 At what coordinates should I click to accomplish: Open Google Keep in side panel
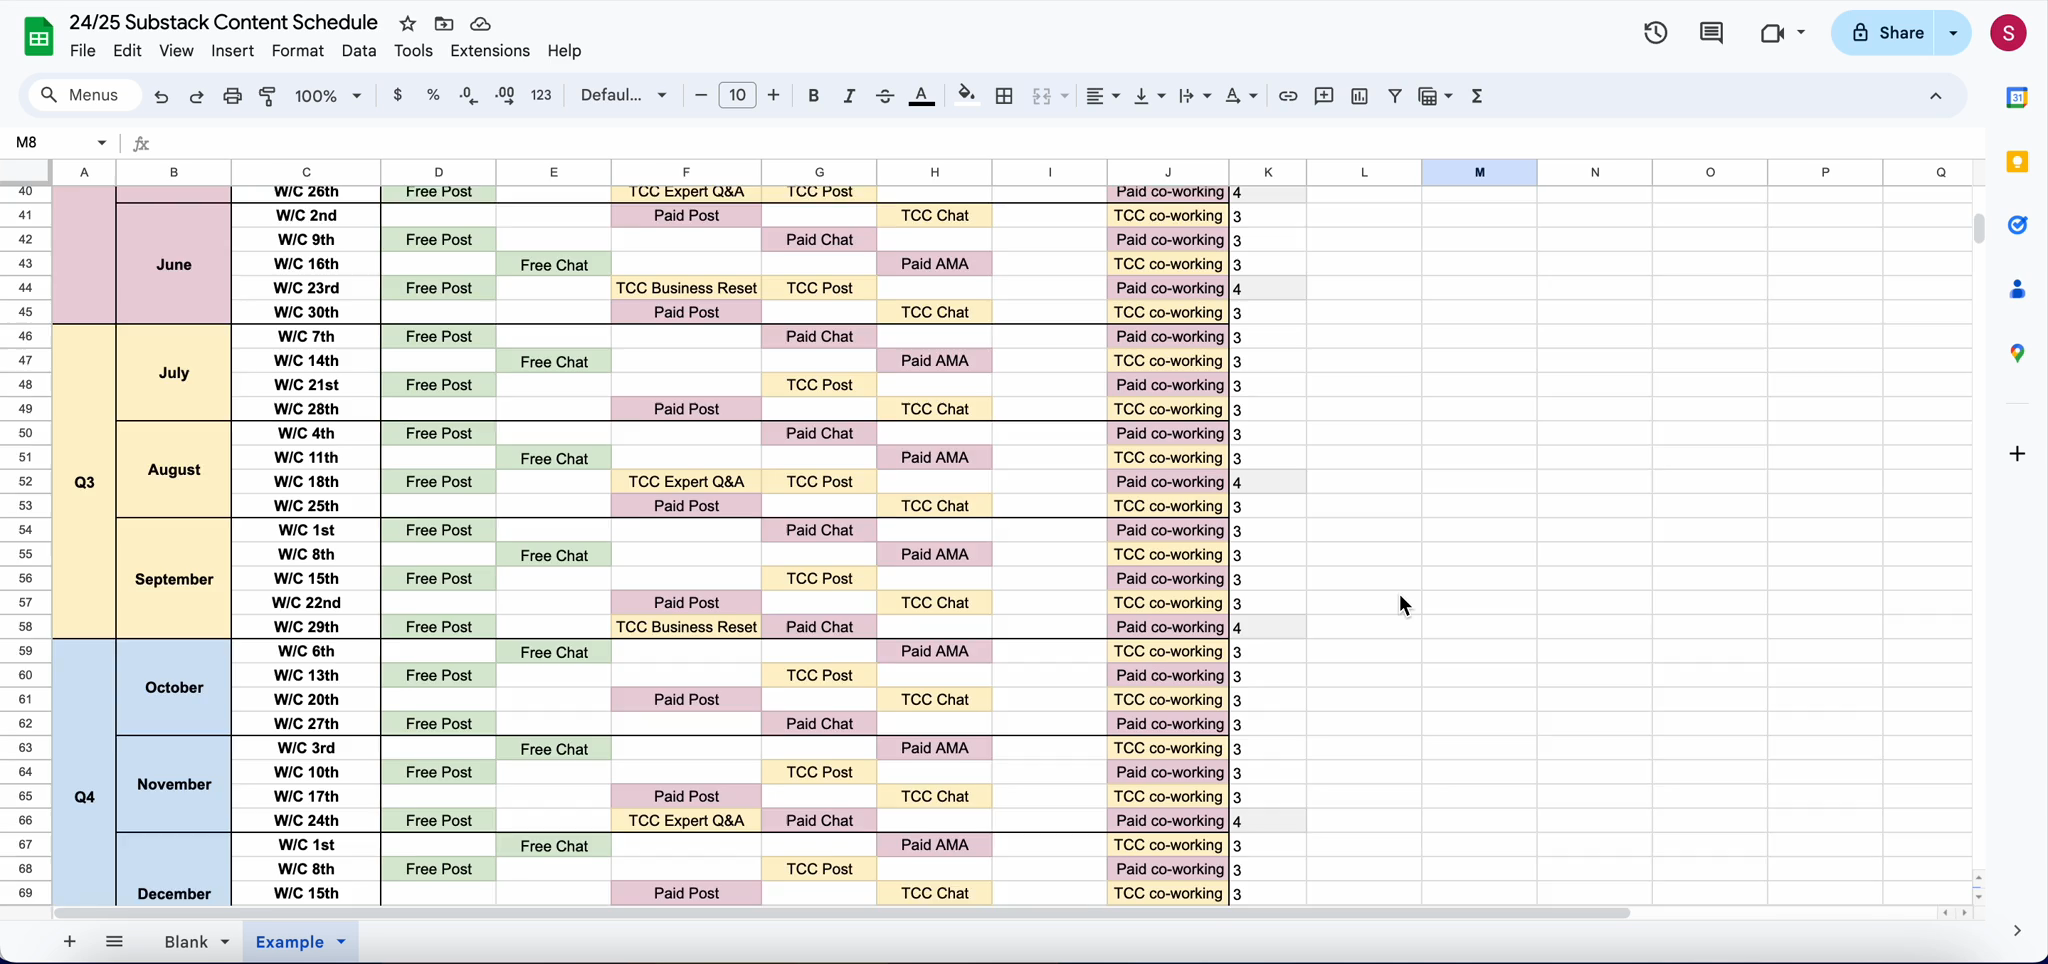[2017, 162]
